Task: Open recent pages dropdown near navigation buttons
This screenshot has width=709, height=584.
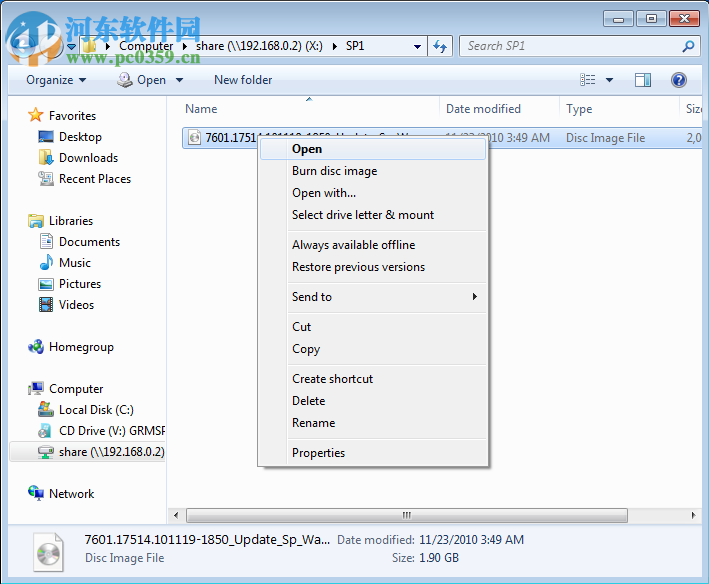Action: point(71,46)
